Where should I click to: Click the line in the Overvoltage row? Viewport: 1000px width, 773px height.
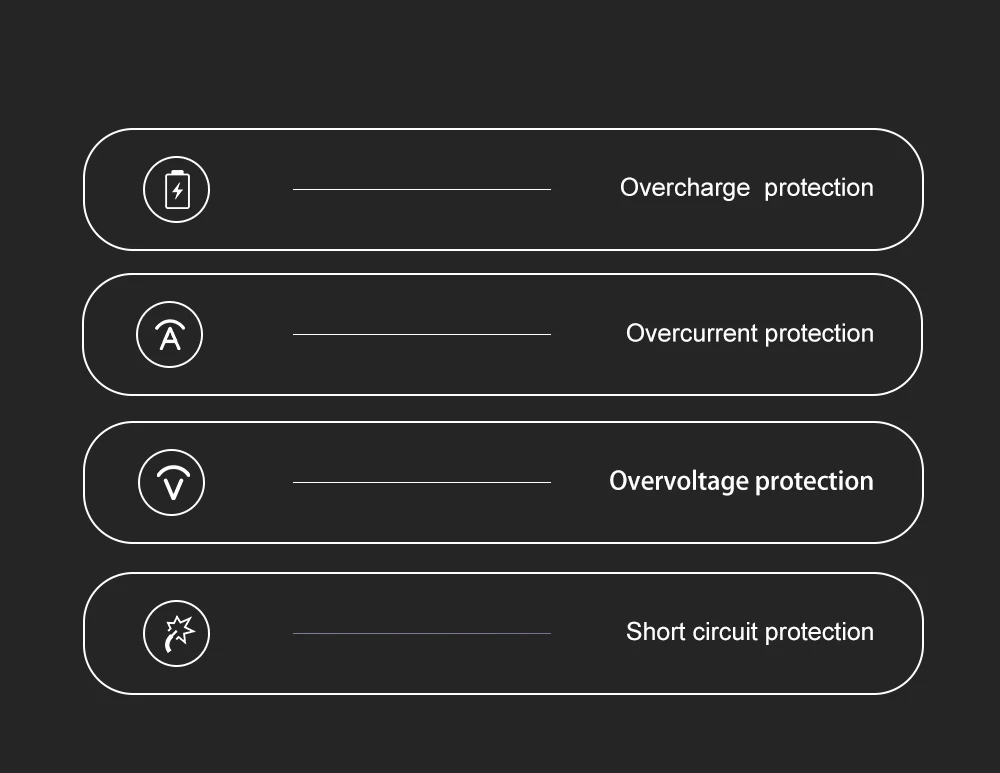[422, 482]
